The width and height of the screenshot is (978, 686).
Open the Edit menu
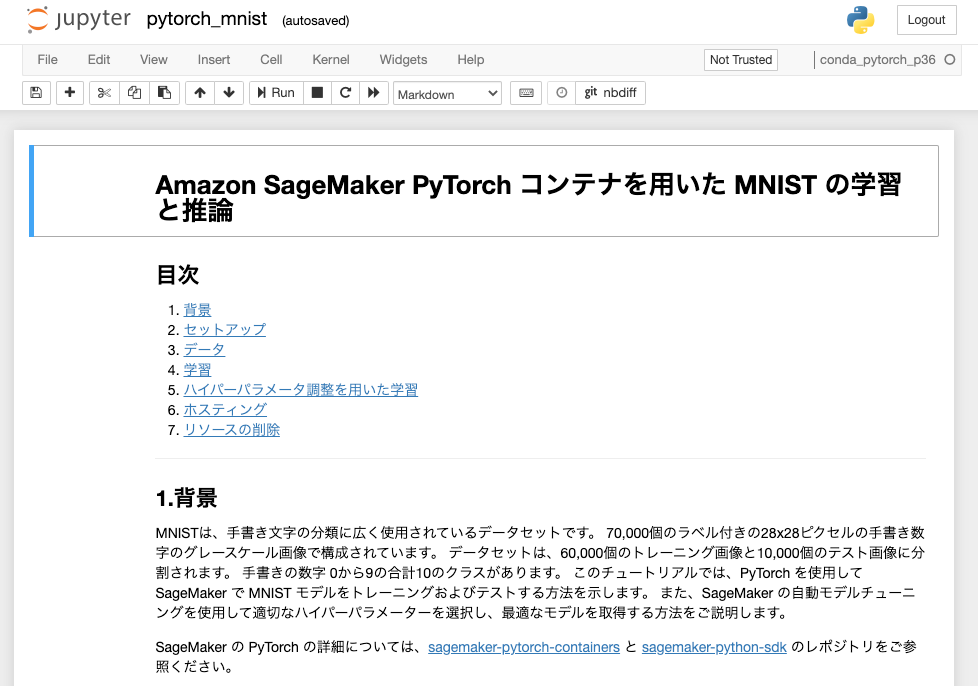(99, 60)
